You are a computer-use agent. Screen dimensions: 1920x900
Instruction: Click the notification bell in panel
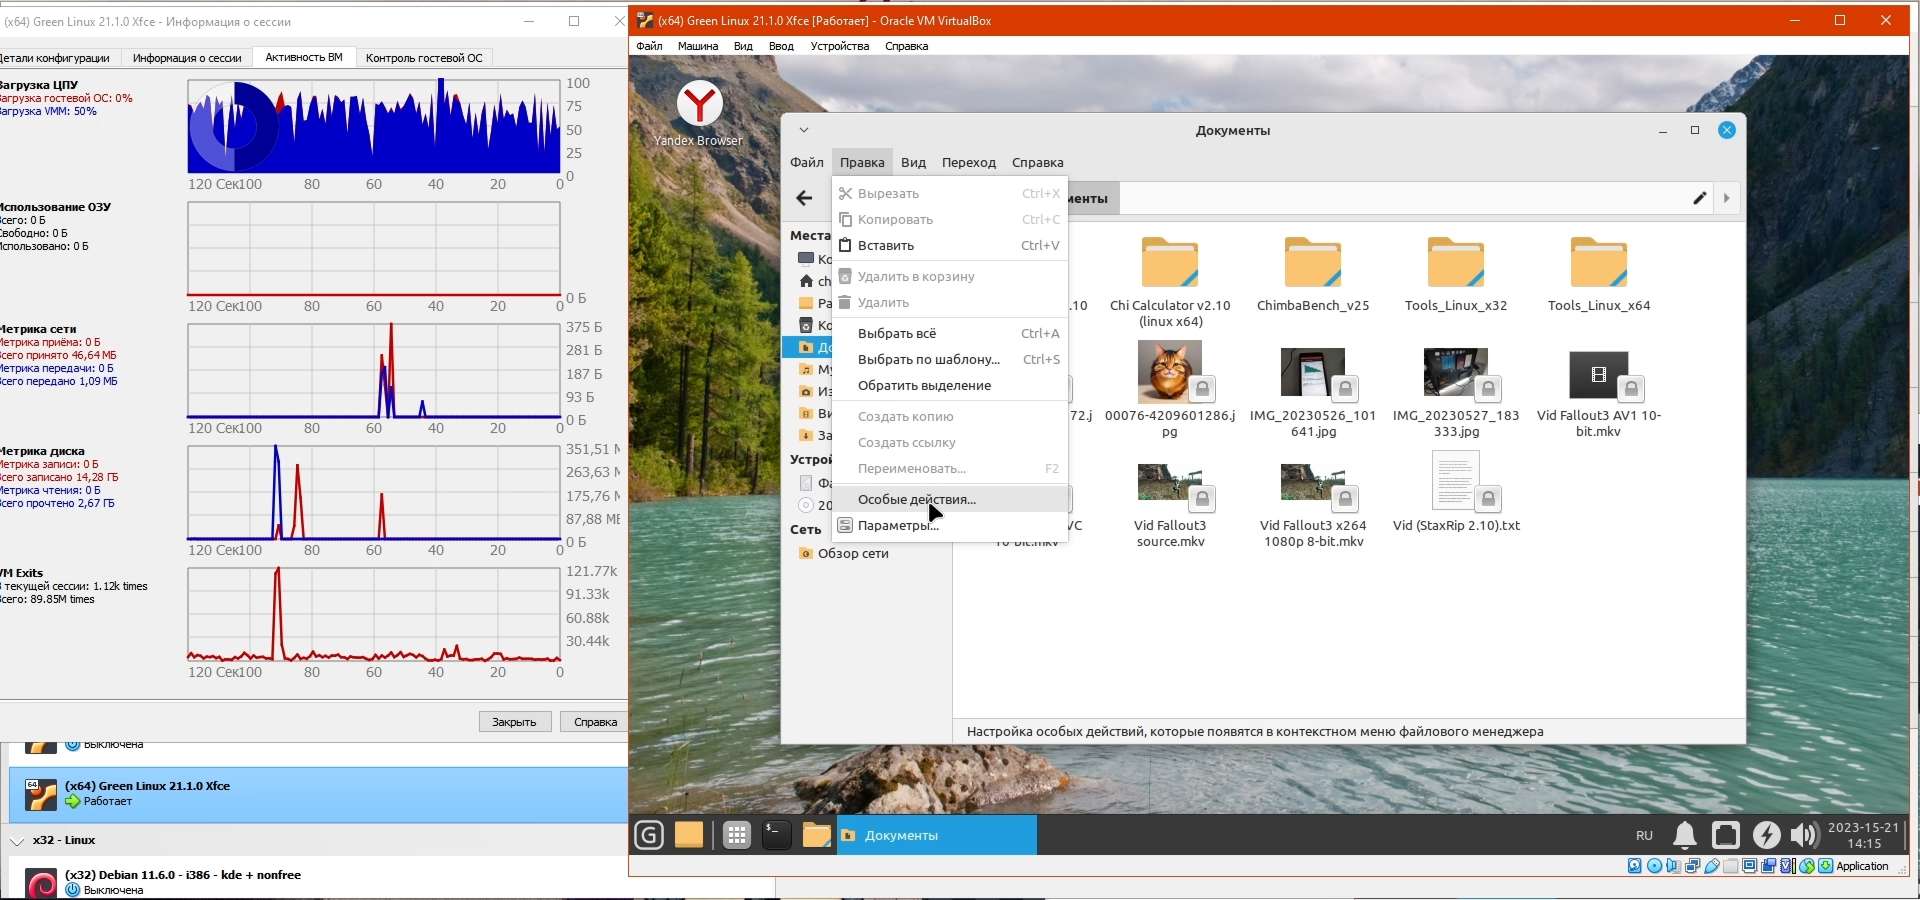click(x=1685, y=835)
